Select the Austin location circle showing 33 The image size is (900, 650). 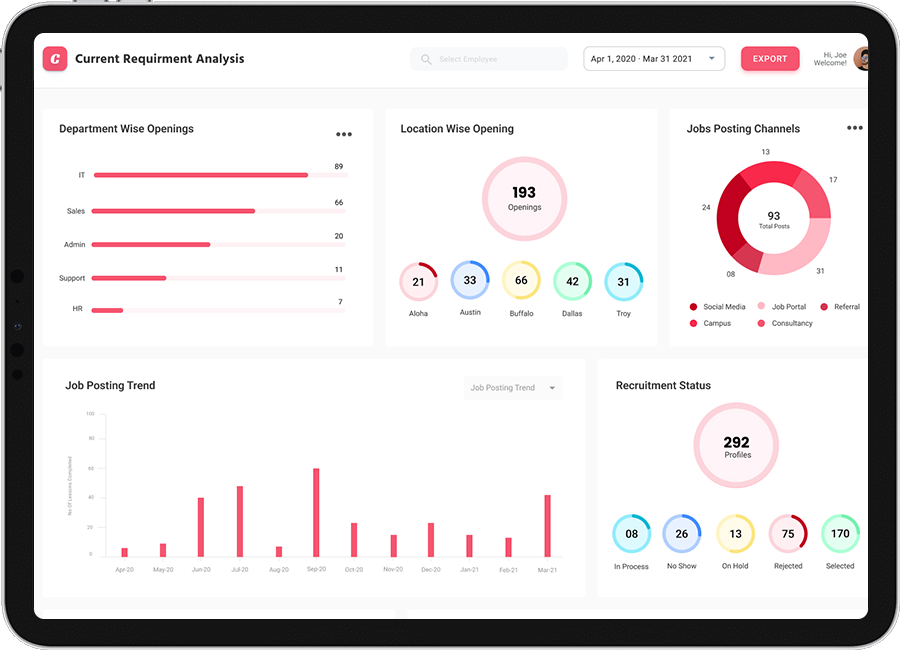470,280
